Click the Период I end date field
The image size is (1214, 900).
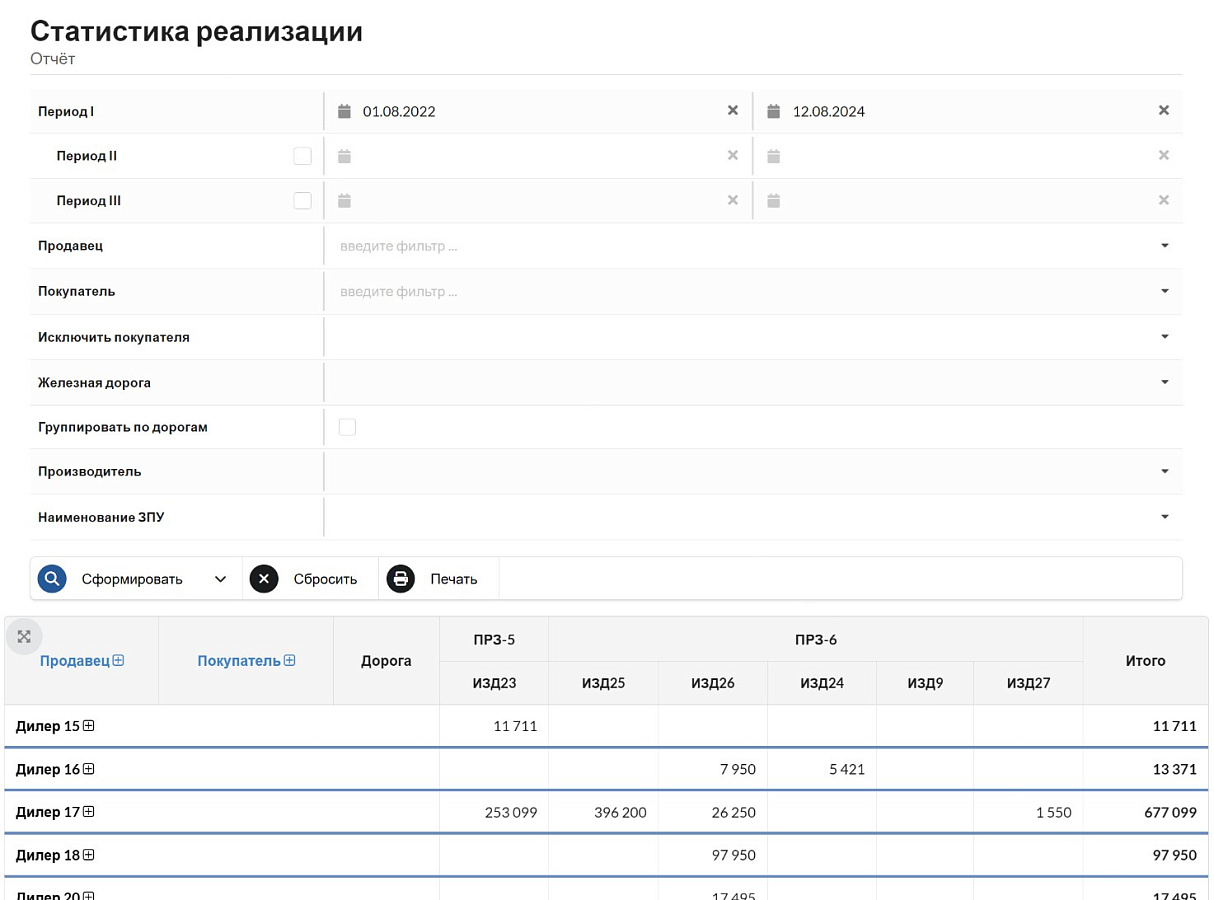[x=970, y=111]
